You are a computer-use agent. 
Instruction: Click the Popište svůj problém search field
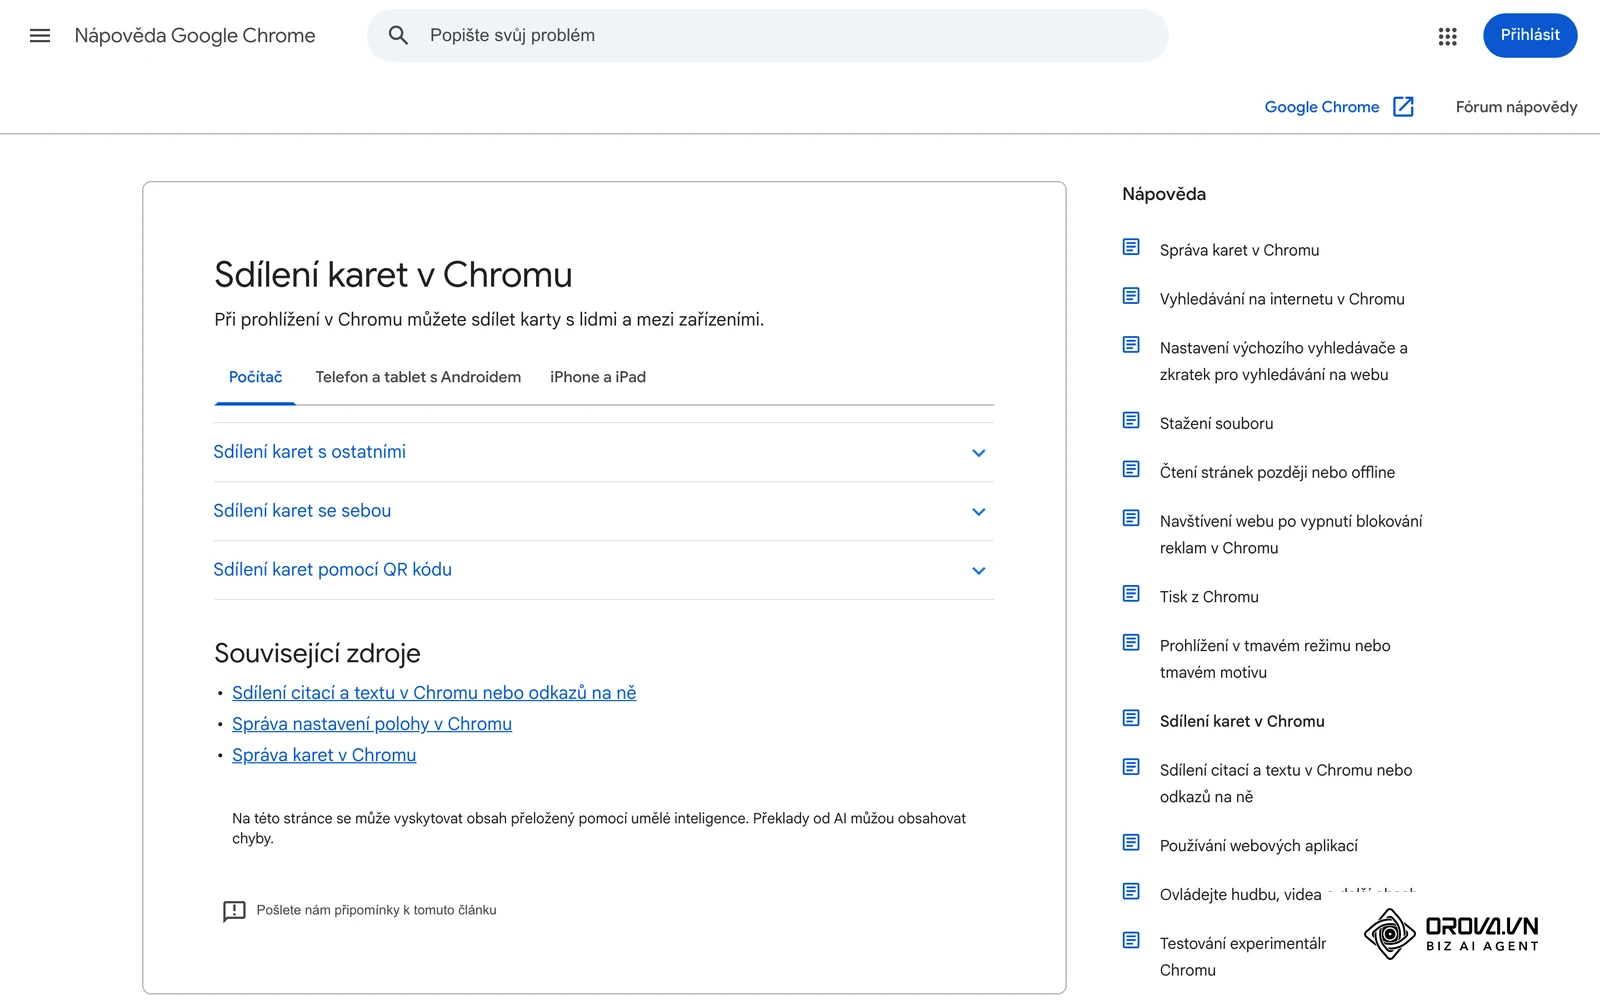tap(768, 36)
